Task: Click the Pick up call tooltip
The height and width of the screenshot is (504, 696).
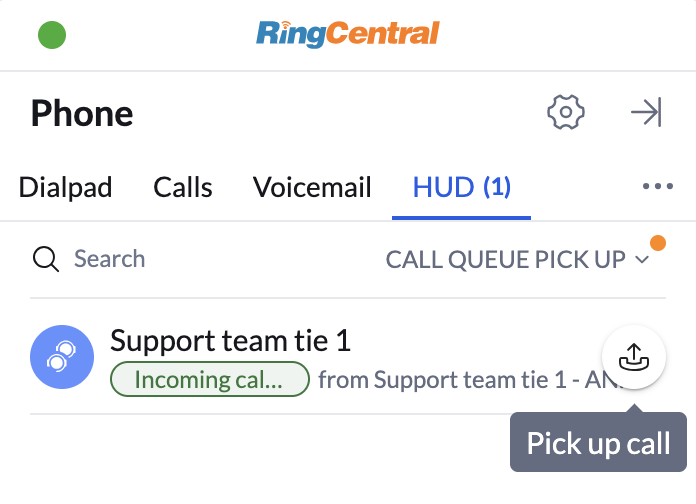Action: click(x=598, y=443)
